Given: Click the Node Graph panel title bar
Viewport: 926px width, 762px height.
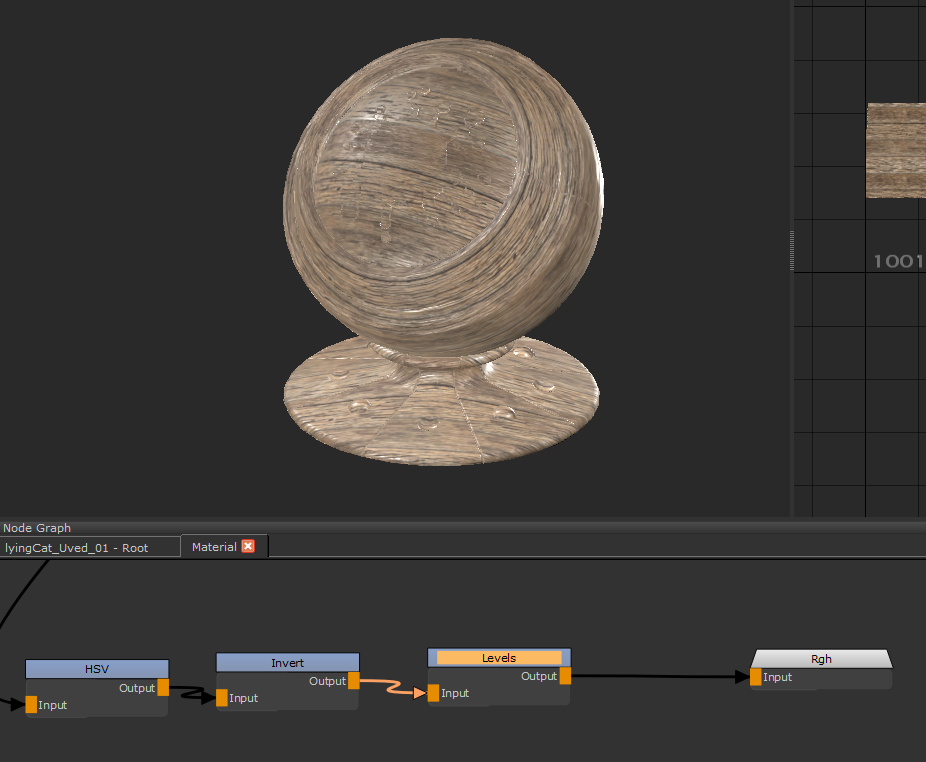Looking at the screenshot, I should 35,527.
